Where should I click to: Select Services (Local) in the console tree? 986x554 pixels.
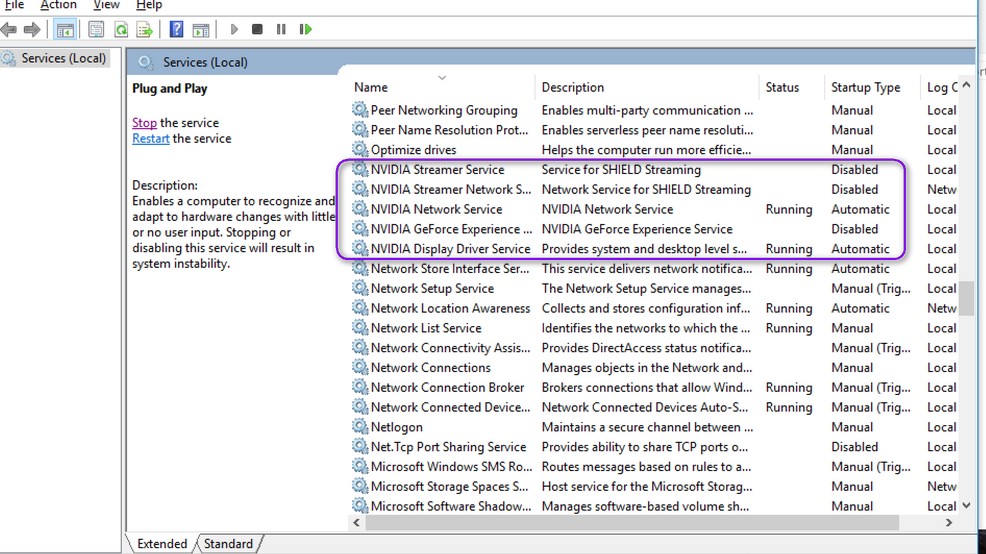63,58
